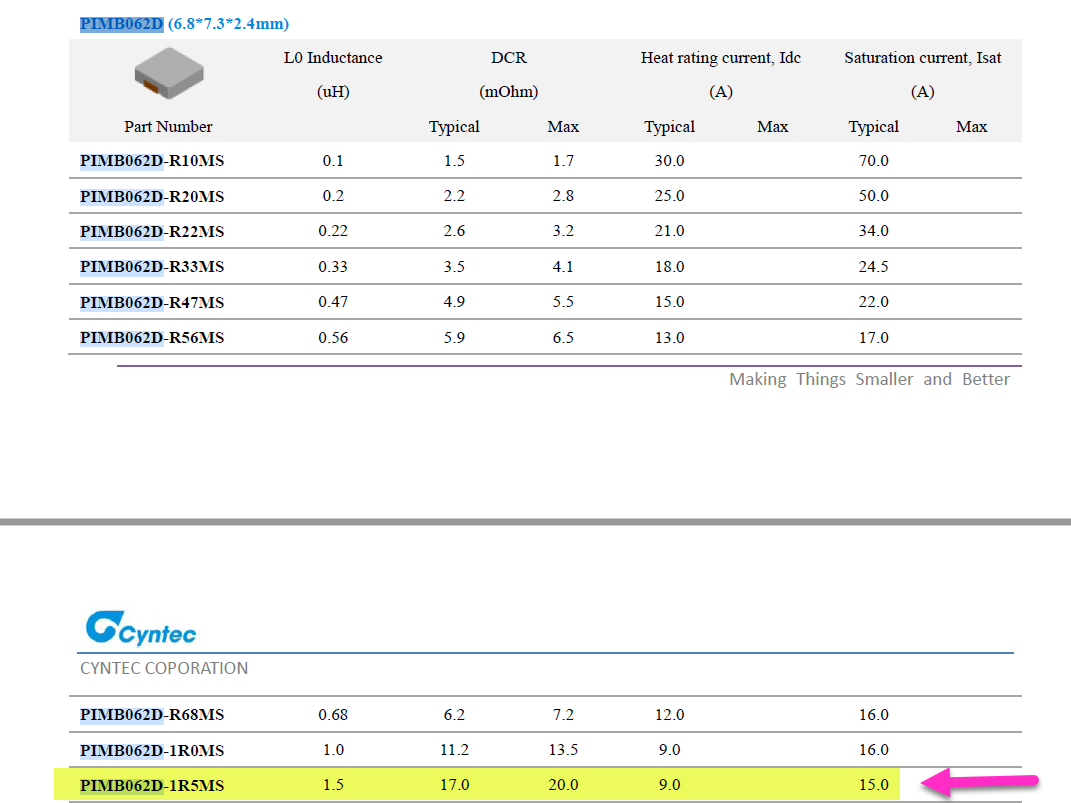The height and width of the screenshot is (803, 1071).
Task: Click heat rating current value 12.0
Action: [669, 715]
